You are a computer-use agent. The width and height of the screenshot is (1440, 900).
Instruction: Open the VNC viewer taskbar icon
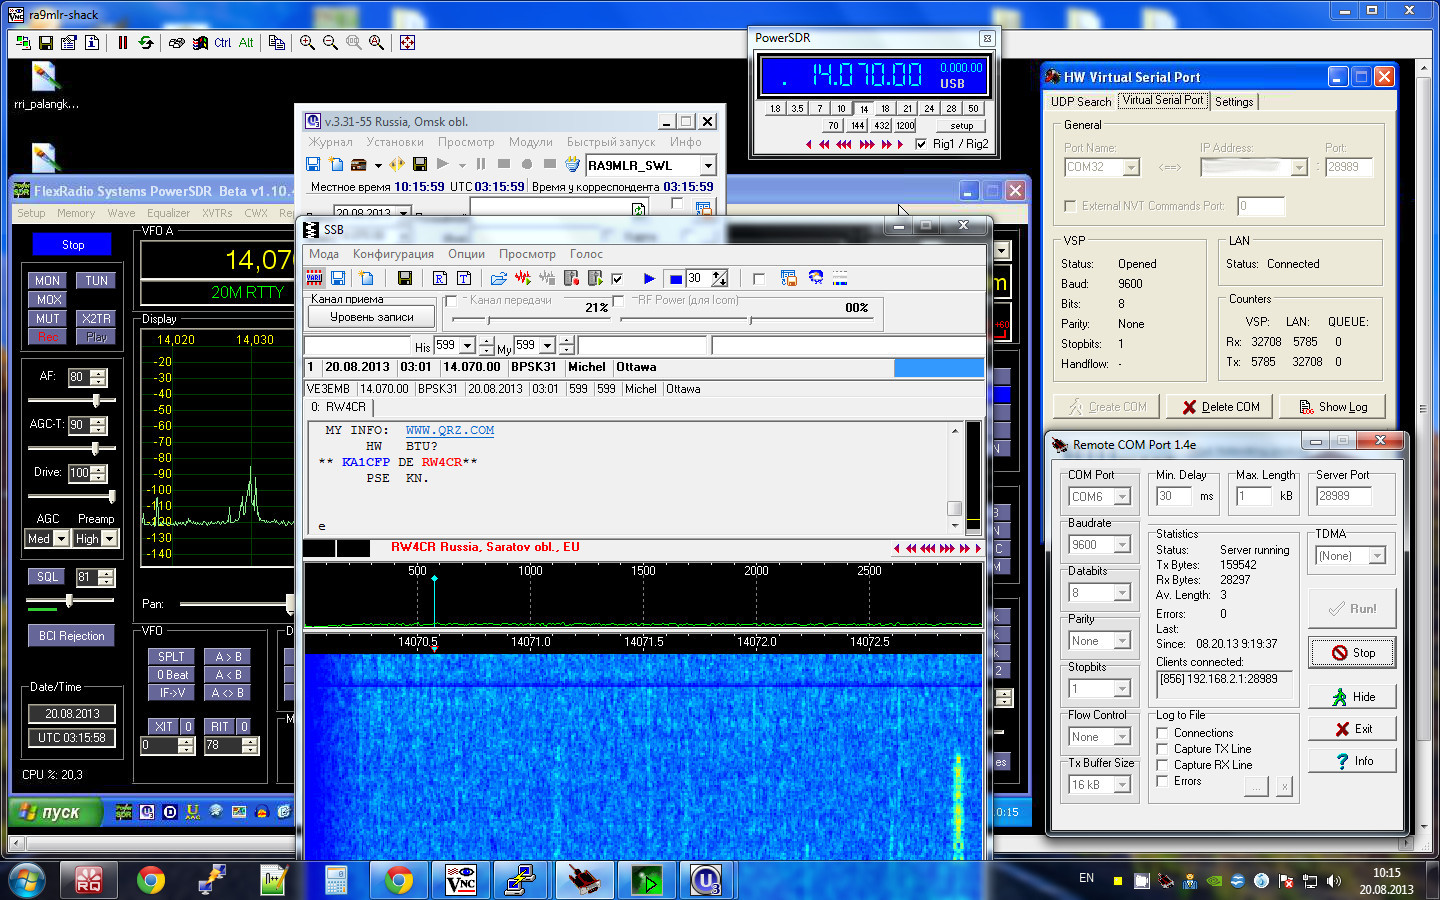tap(461, 880)
